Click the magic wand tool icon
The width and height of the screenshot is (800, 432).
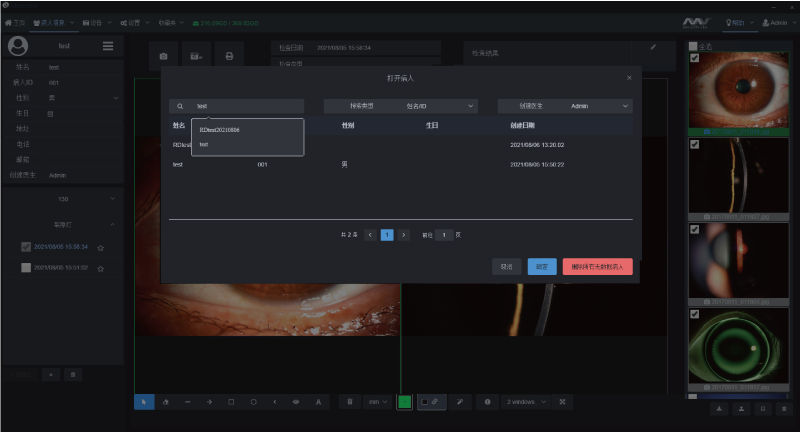(460, 402)
